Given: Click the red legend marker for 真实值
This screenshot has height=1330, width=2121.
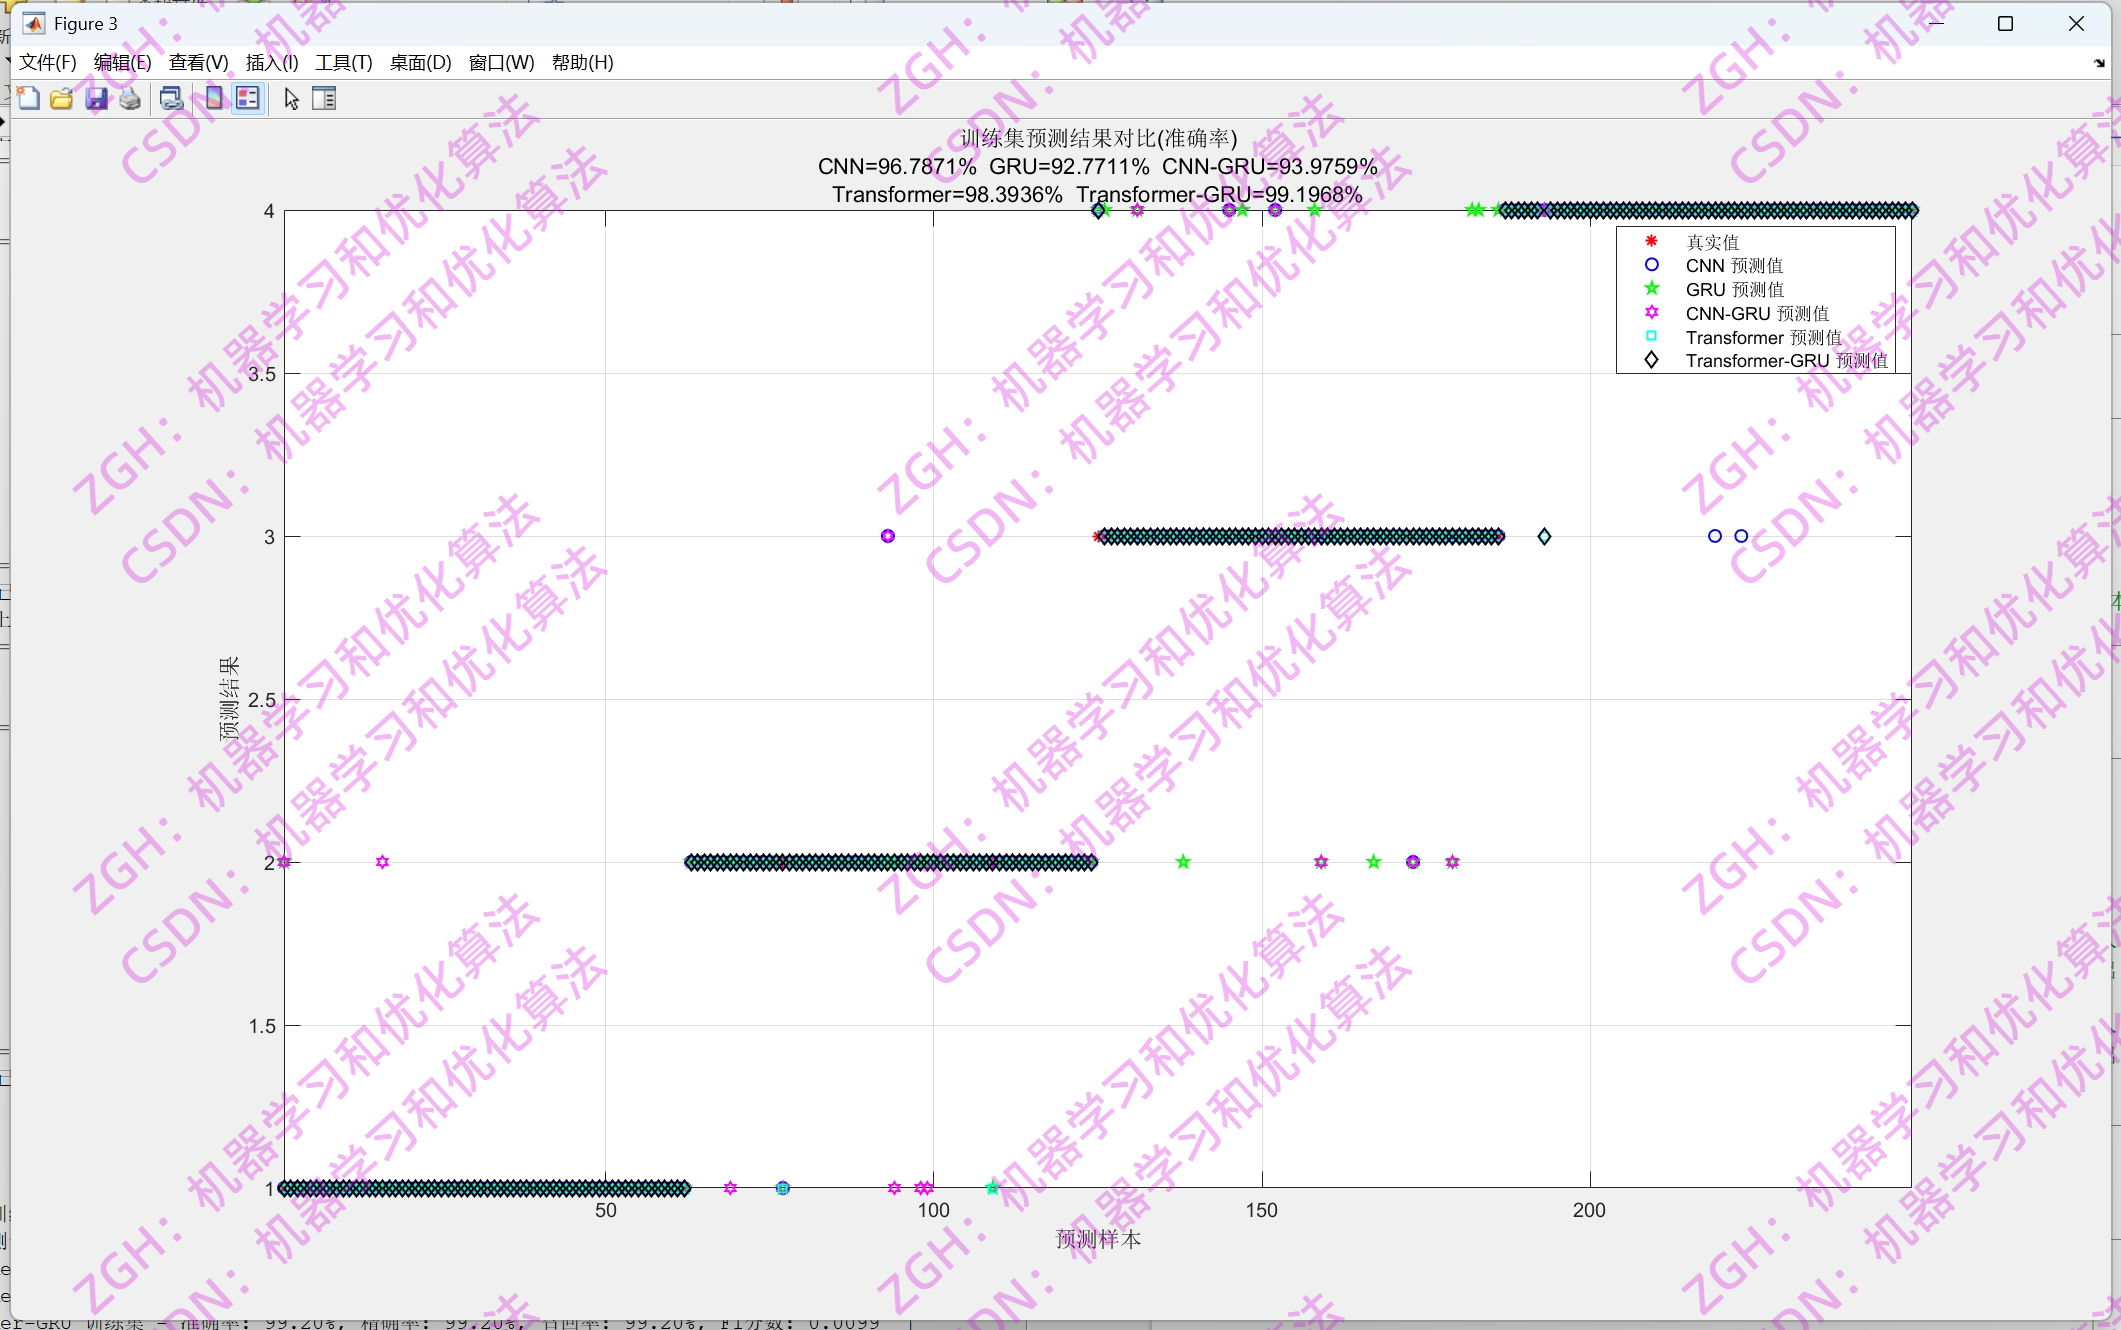Looking at the screenshot, I should pos(1651,242).
